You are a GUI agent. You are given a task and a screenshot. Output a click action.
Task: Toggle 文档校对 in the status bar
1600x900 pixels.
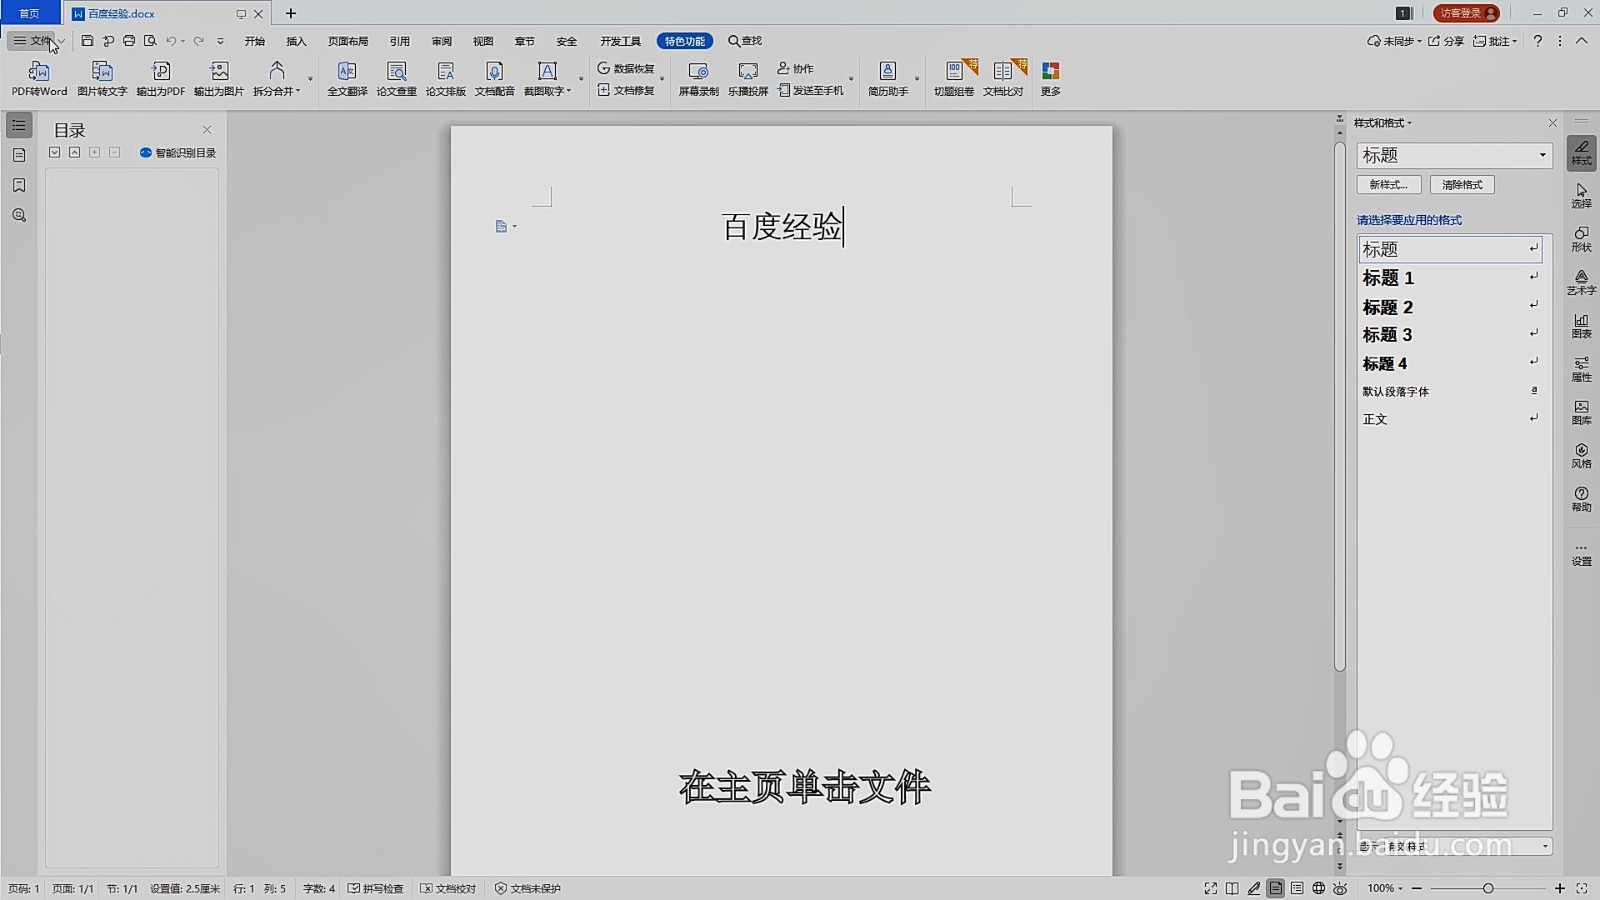(x=448, y=888)
